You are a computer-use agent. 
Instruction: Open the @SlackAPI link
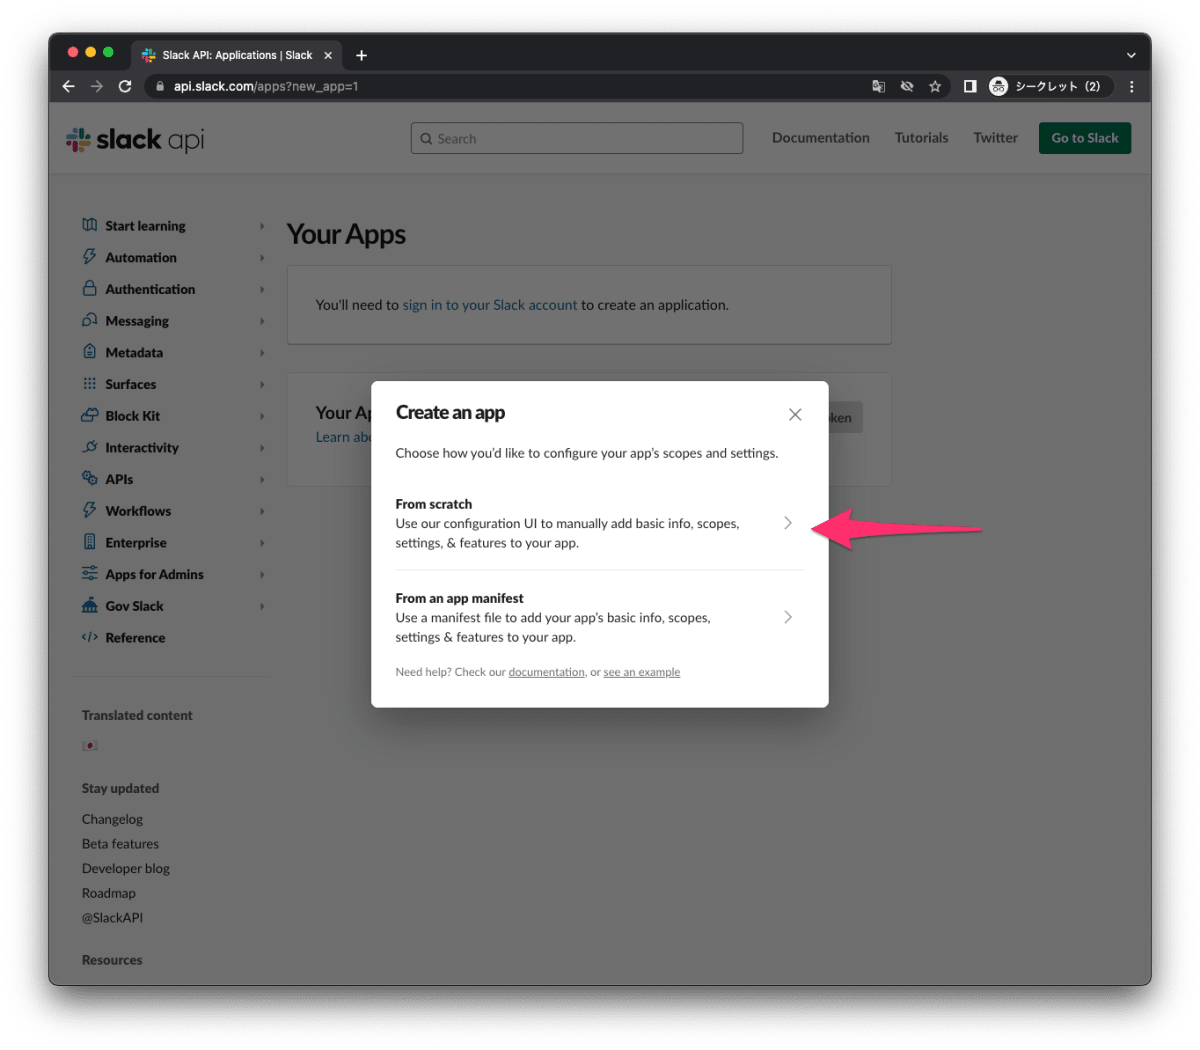pyautogui.click(x=112, y=918)
